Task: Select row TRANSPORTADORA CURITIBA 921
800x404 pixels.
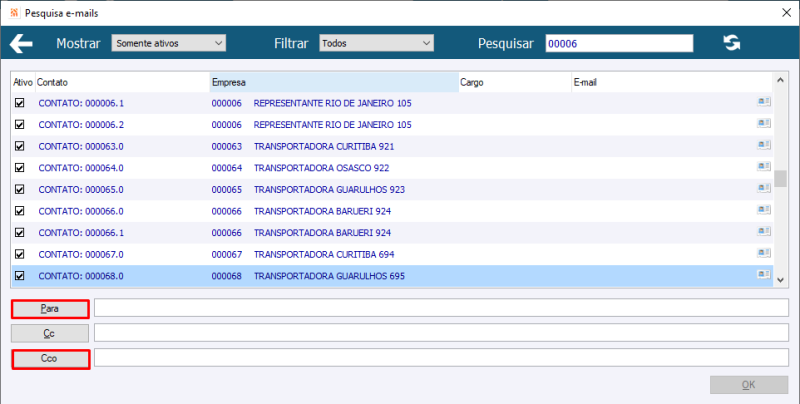Action: pos(392,146)
